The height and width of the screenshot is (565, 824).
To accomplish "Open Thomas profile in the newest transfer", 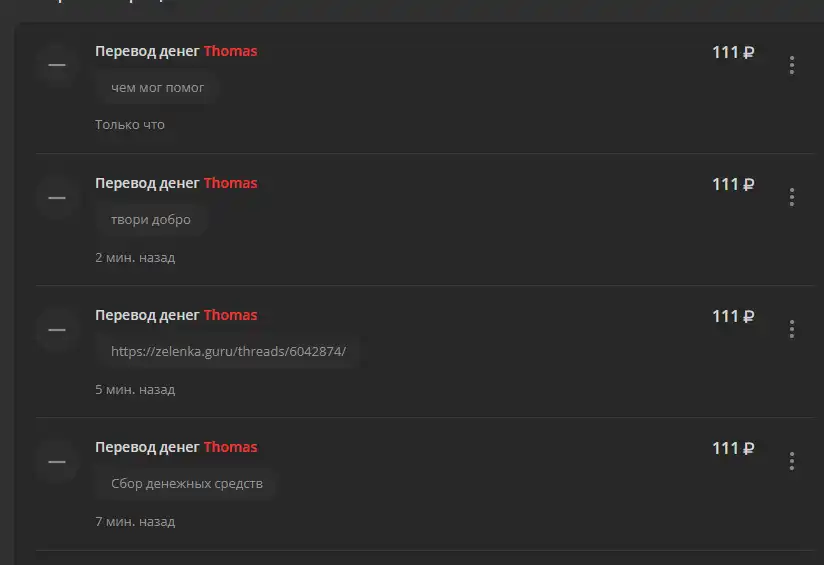I will [x=230, y=51].
